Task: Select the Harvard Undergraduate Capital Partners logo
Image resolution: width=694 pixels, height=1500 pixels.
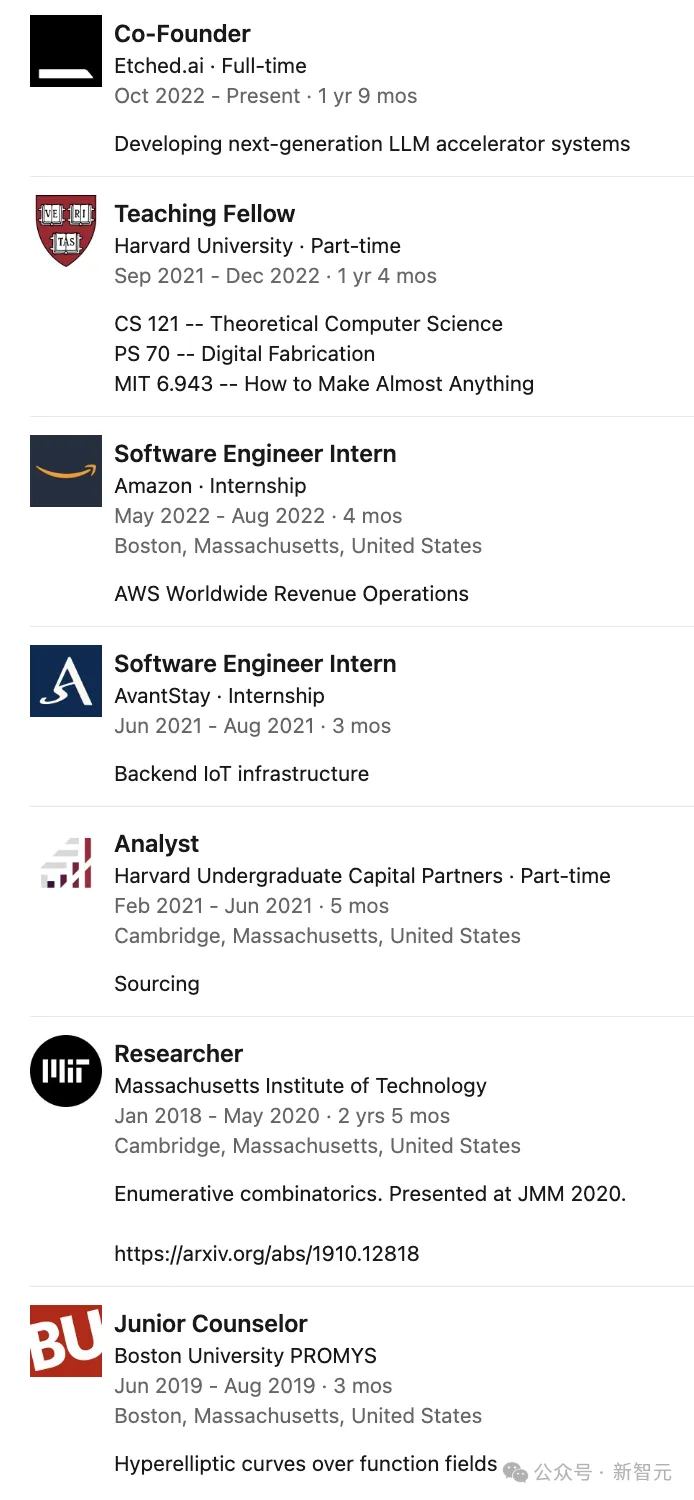Action: coord(66,861)
